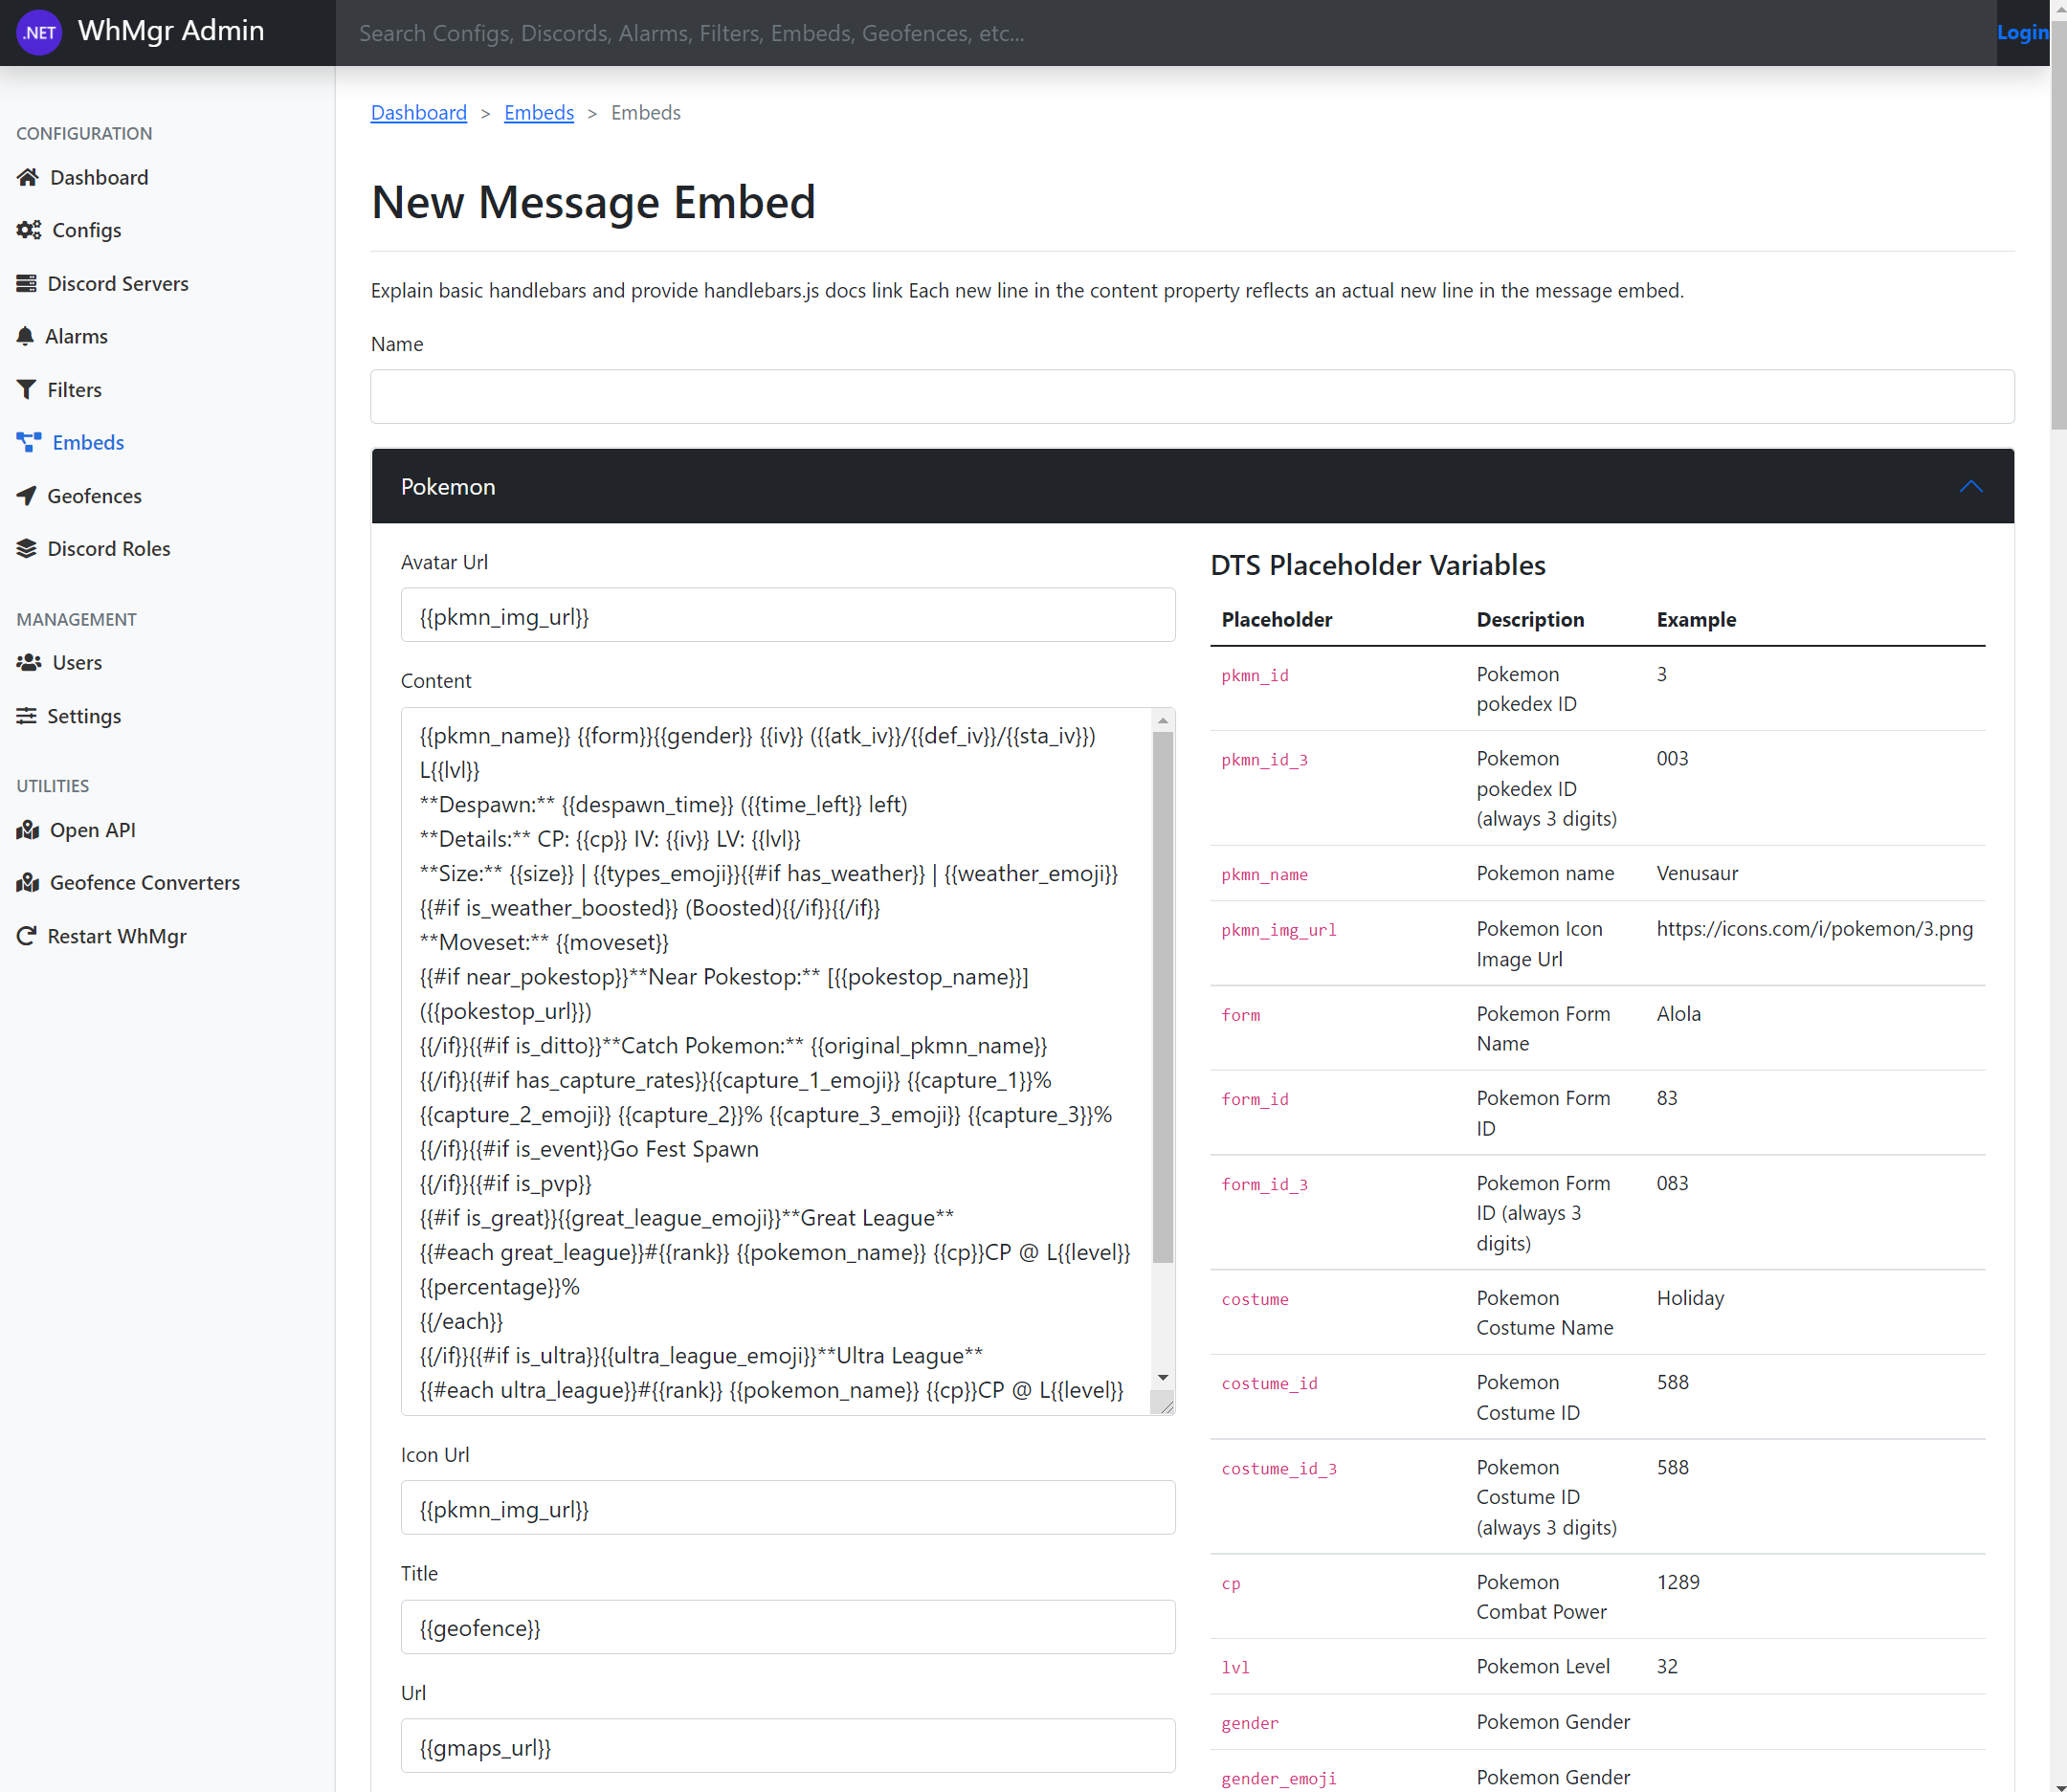Click the Dashboard home icon in sidebar
The height and width of the screenshot is (1792, 2067).
[28, 177]
